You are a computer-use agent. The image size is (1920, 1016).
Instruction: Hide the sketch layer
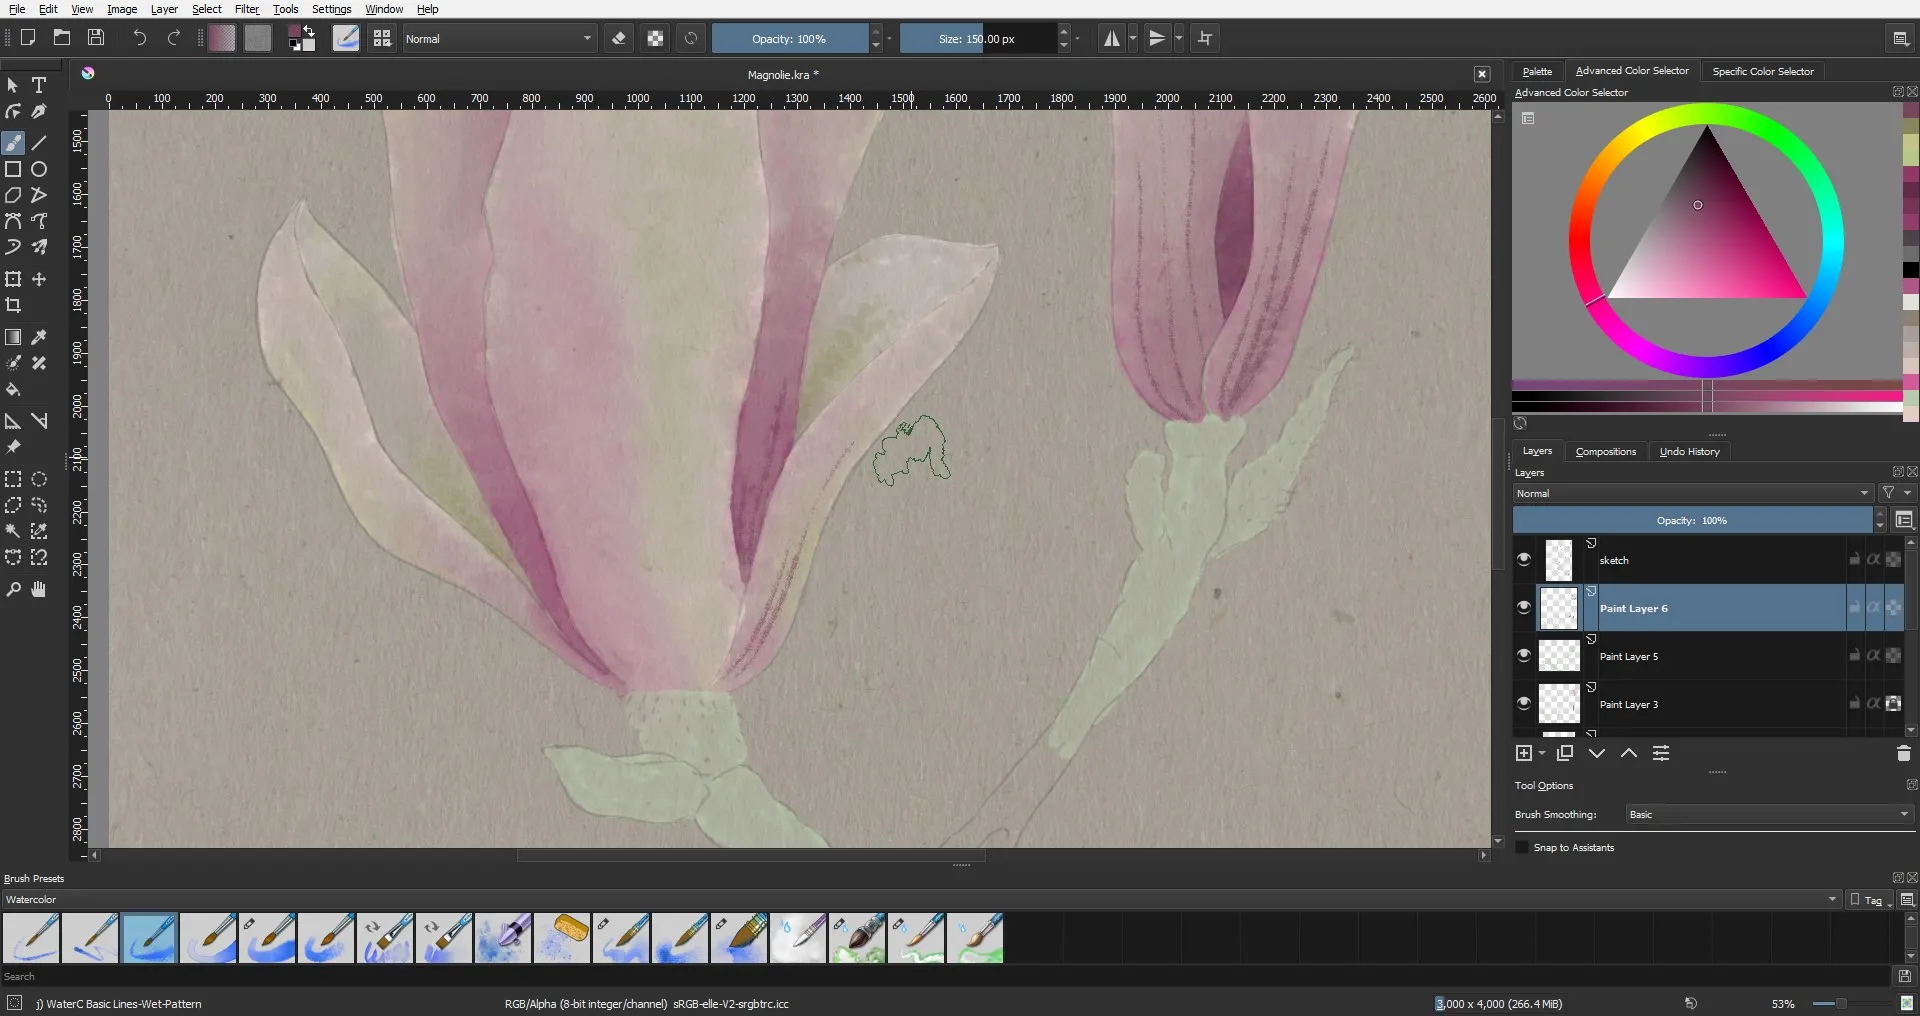[x=1524, y=560]
